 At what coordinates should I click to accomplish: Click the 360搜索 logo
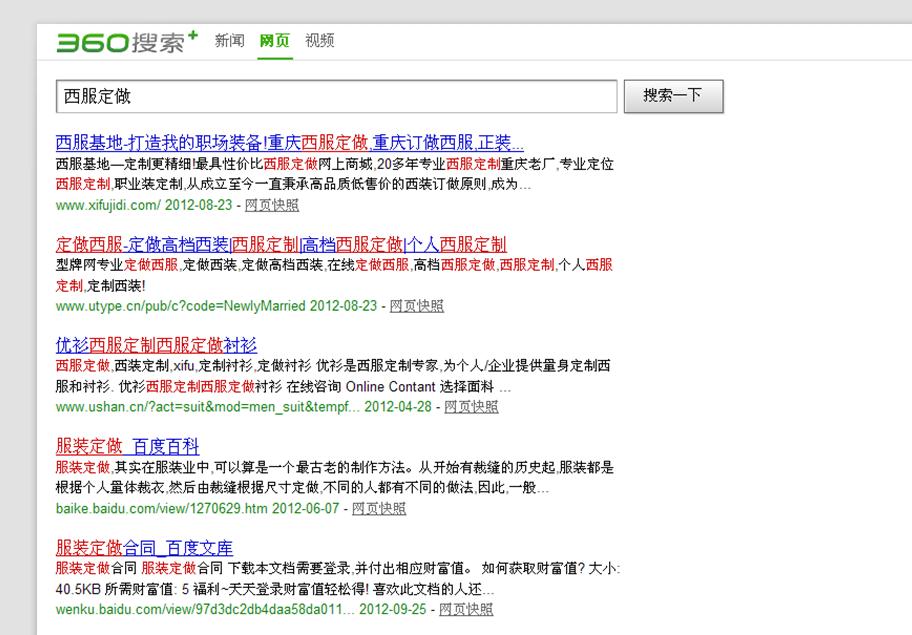(x=127, y=42)
